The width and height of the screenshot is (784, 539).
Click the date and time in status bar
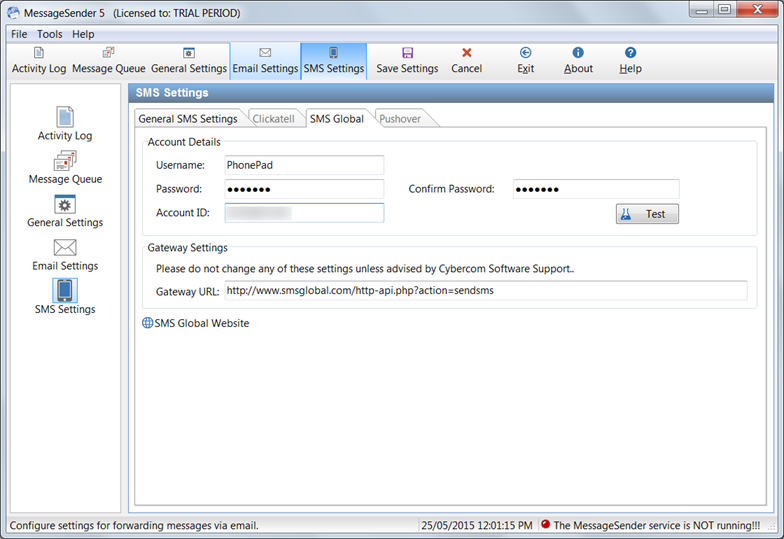[x=476, y=525]
